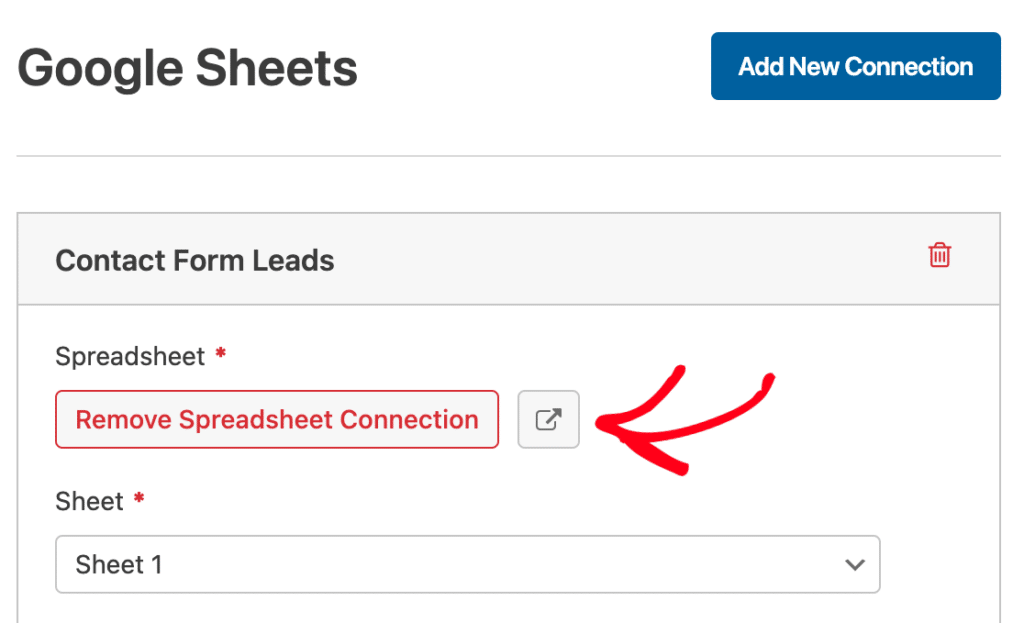The height and width of the screenshot is (623, 1024).
Task: Click the red trash can icon
Action: [x=939, y=255]
